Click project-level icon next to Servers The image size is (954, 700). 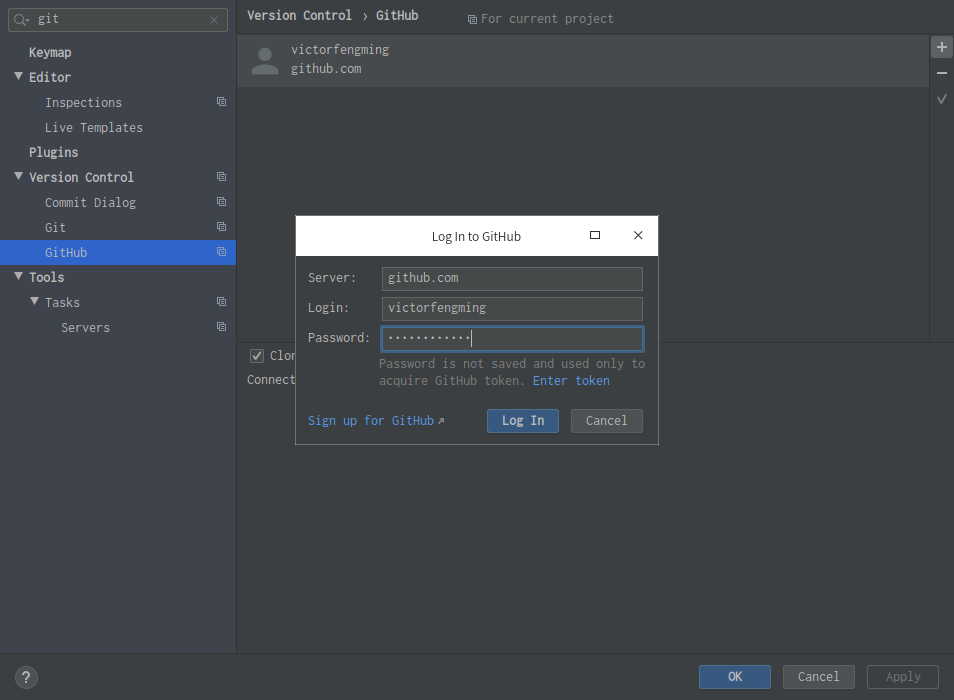click(221, 327)
